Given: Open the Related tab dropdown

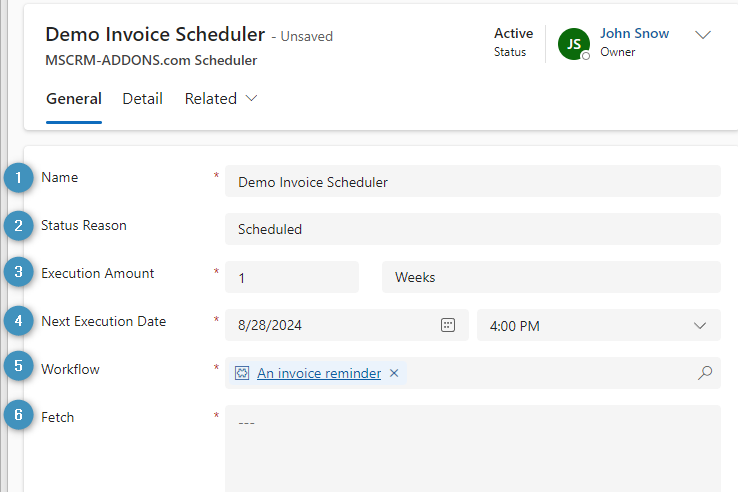Looking at the screenshot, I should click(x=221, y=99).
